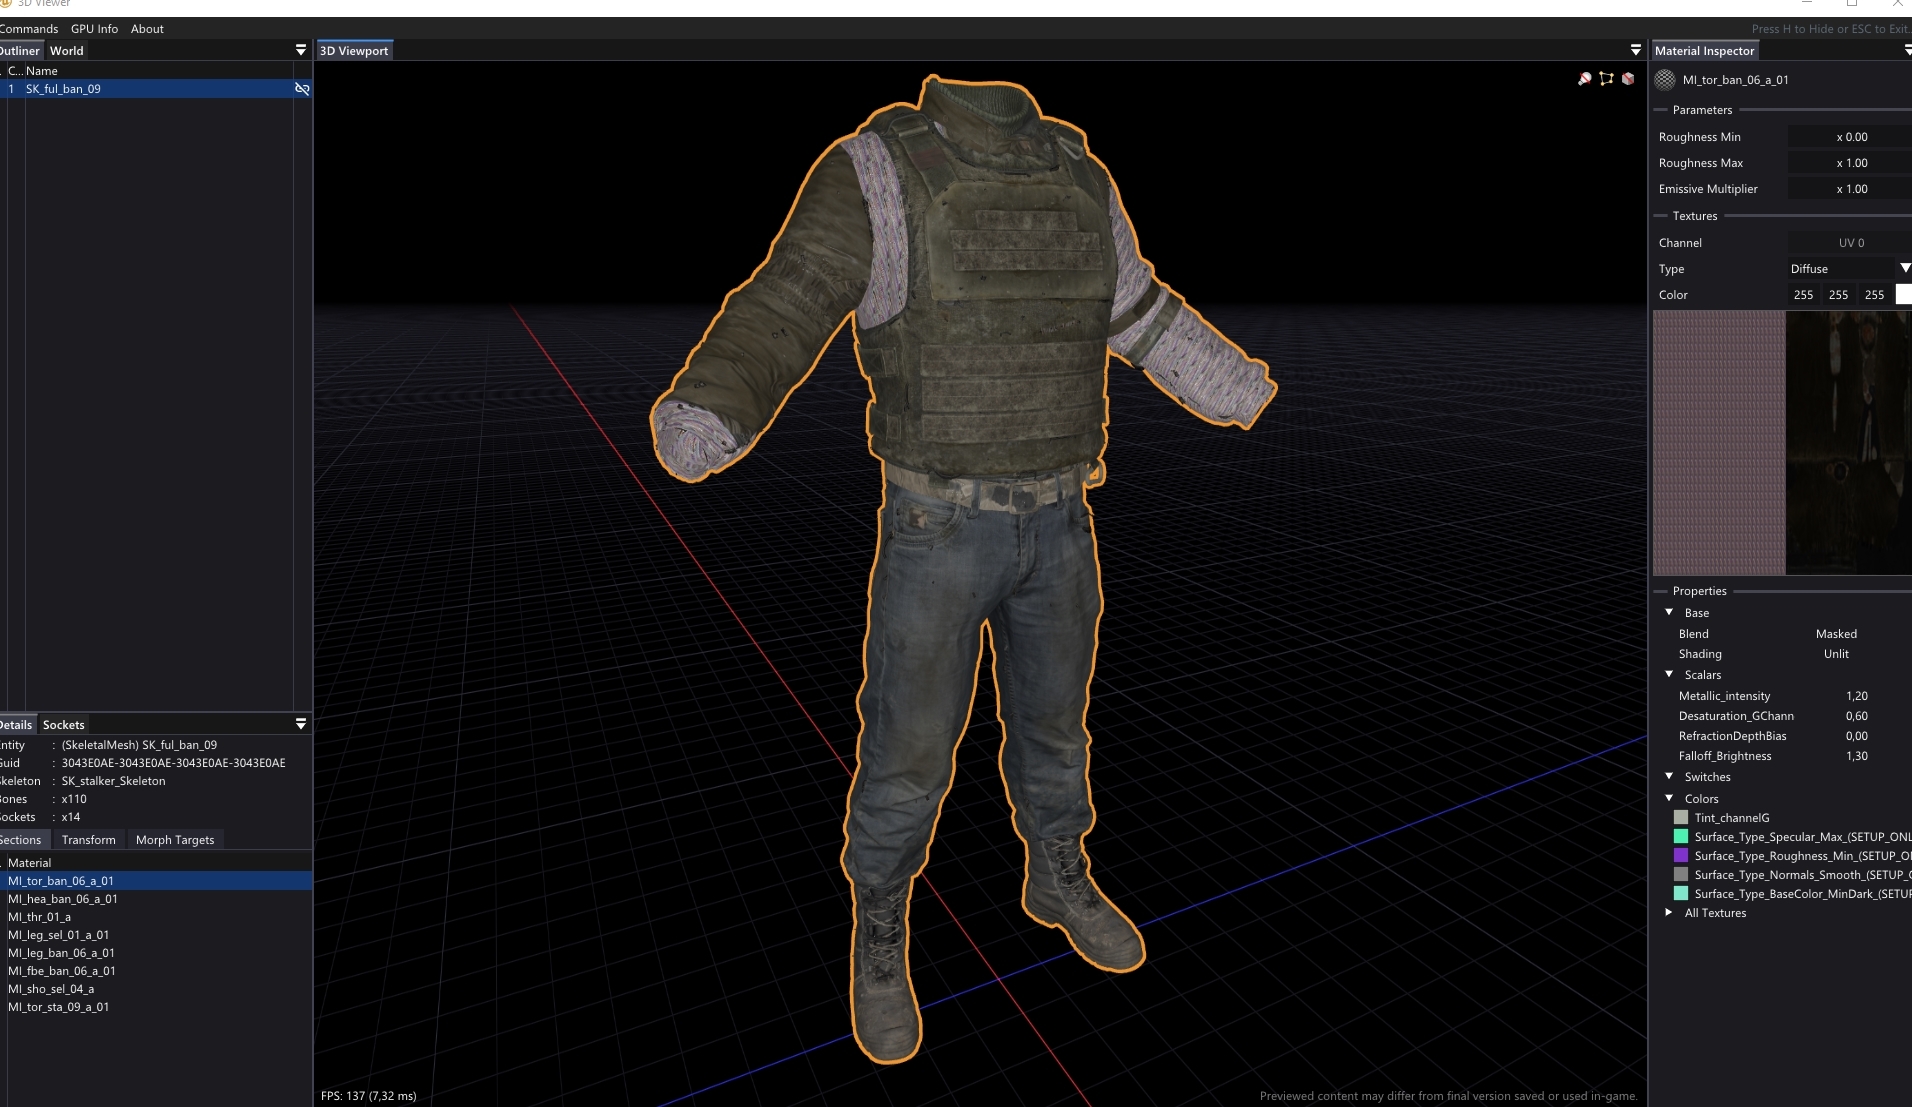Click the Name column header in Outliner
This screenshot has width=1912, height=1107.
coord(42,71)
